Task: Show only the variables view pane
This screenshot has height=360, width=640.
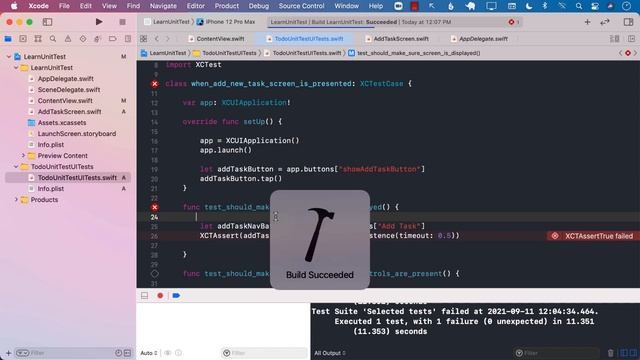Action: click(624, 353)
